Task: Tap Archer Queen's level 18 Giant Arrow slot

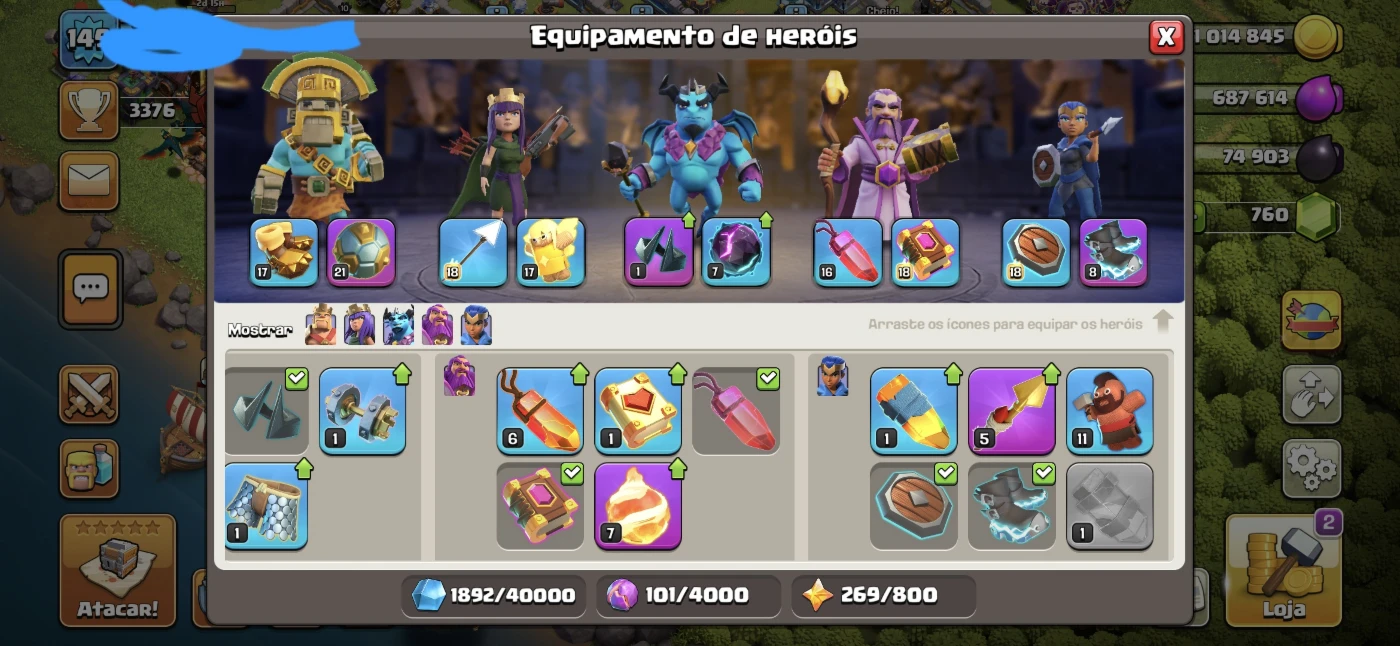Action: click(473, 252)
